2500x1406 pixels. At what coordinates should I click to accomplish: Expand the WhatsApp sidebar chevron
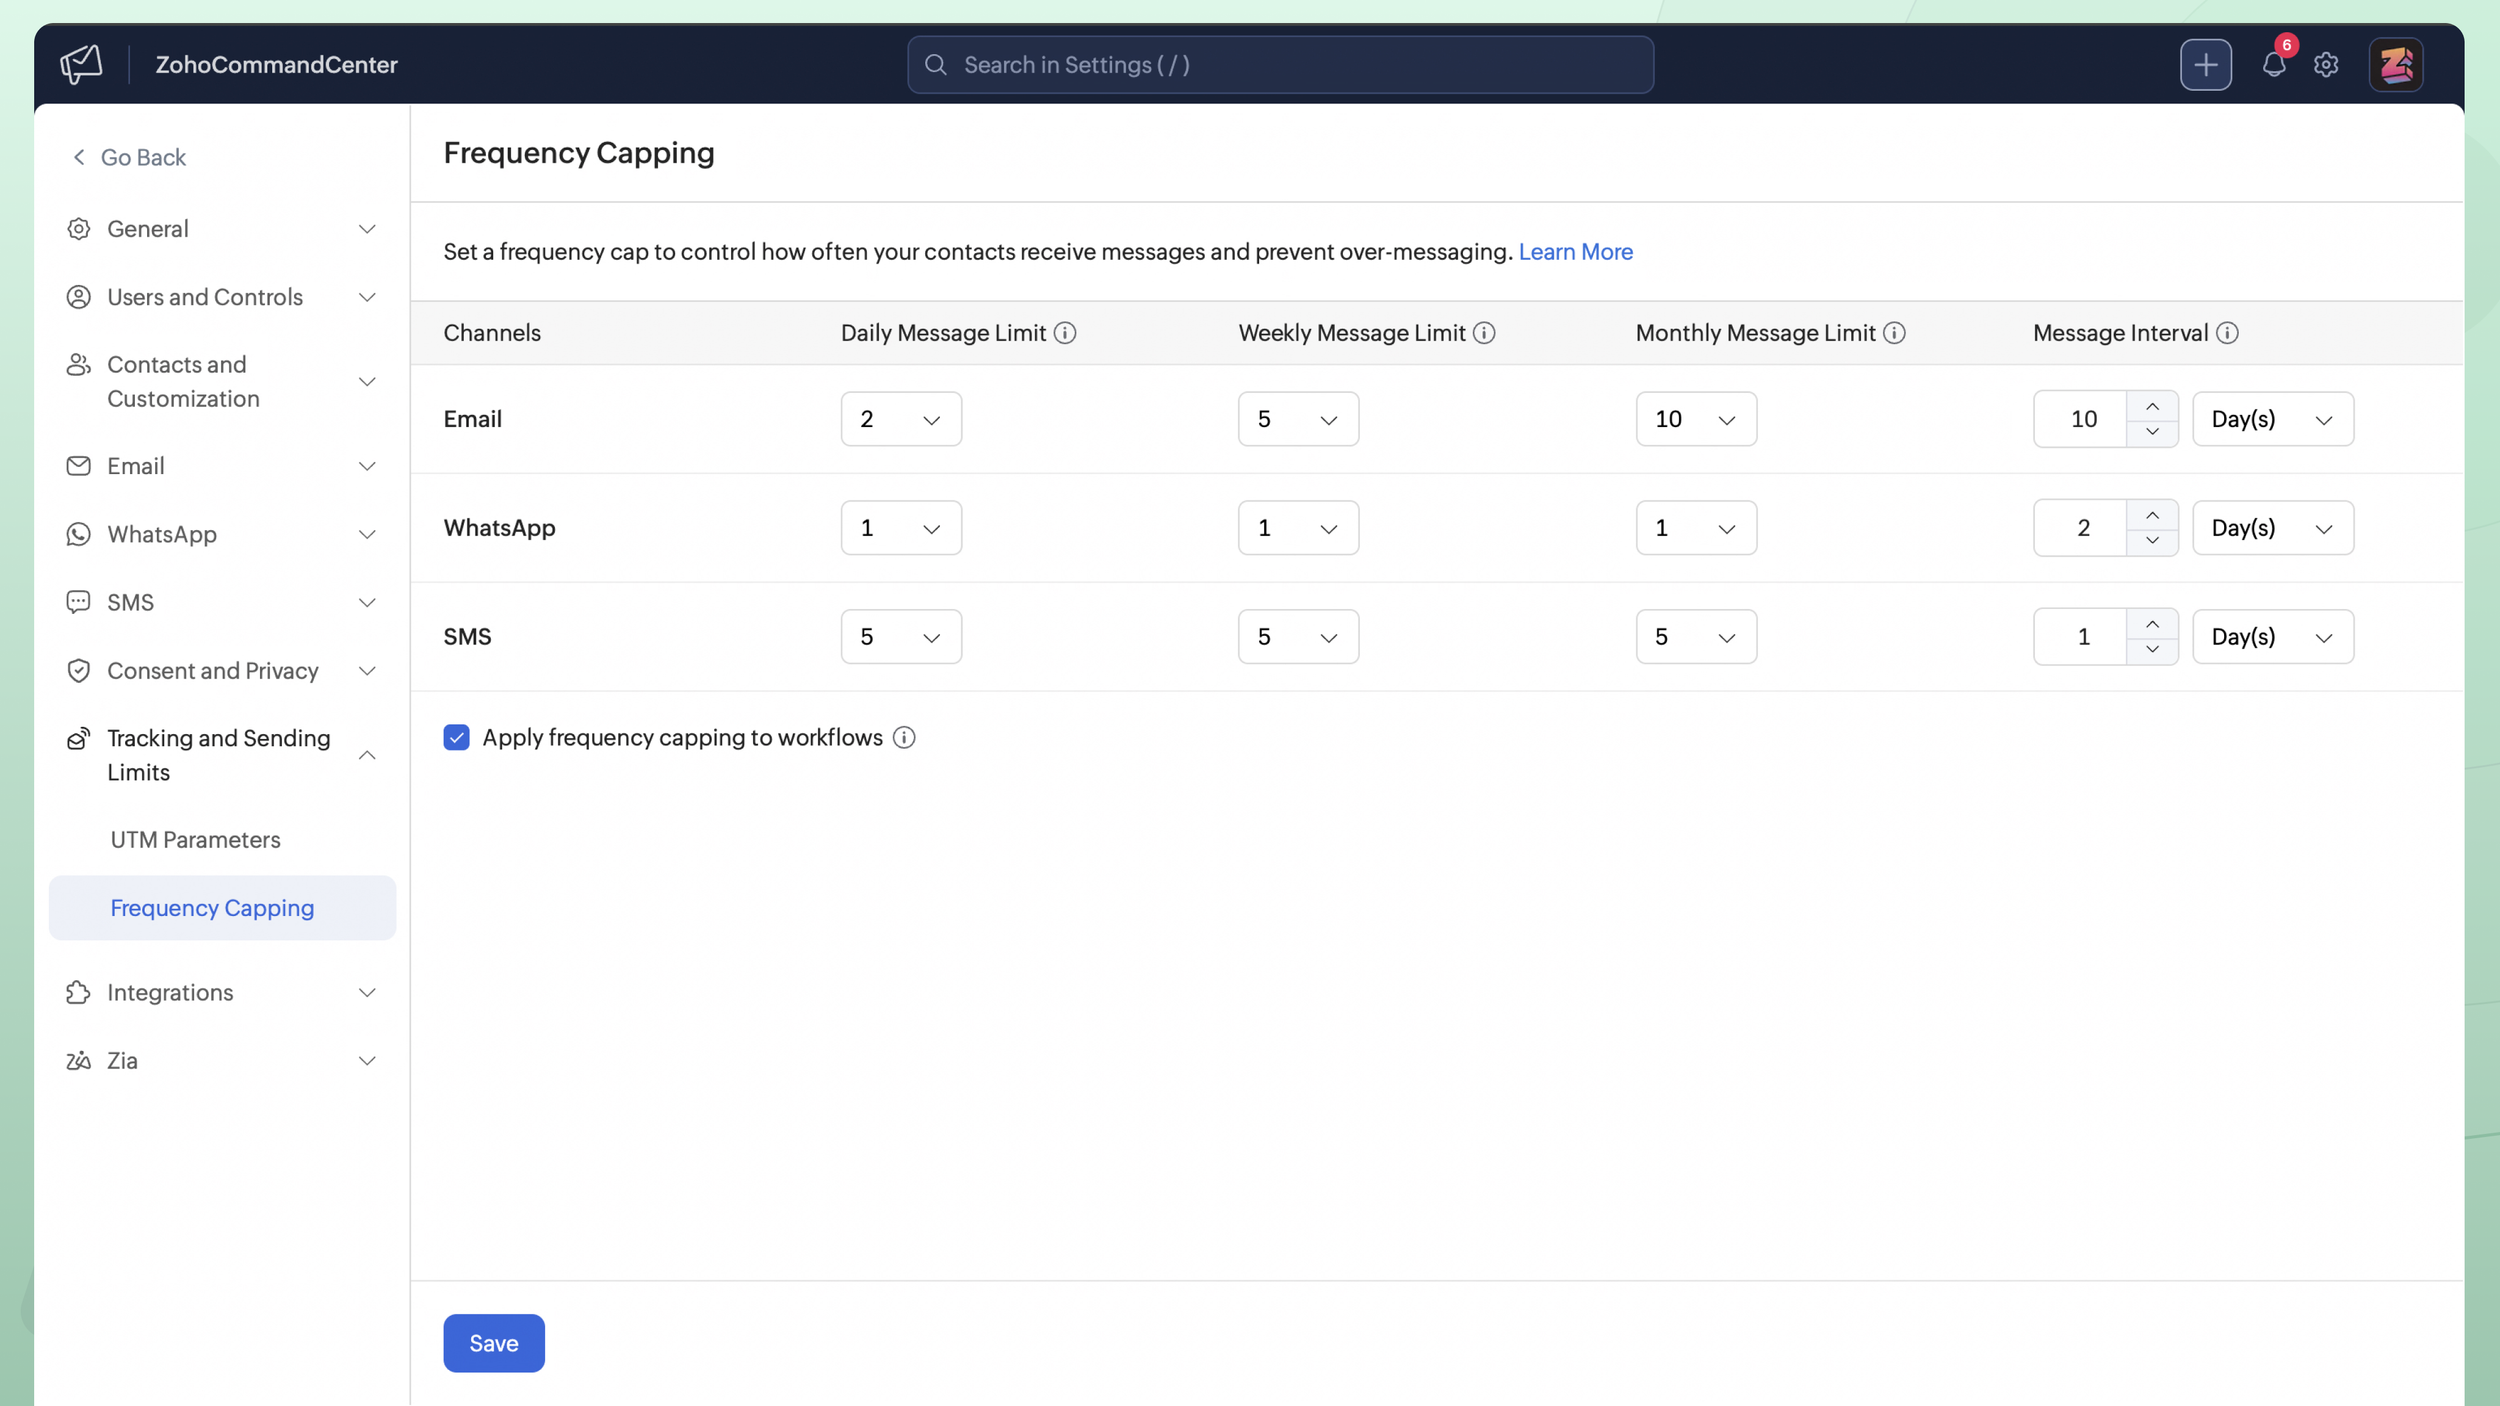pyautogui.click(x=367, y=534)
